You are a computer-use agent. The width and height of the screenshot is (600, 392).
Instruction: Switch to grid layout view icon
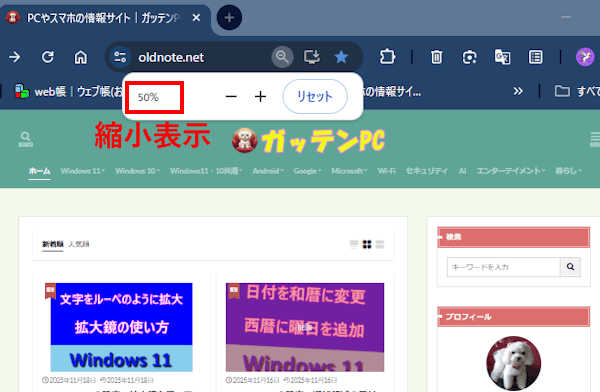pos(367,244)
